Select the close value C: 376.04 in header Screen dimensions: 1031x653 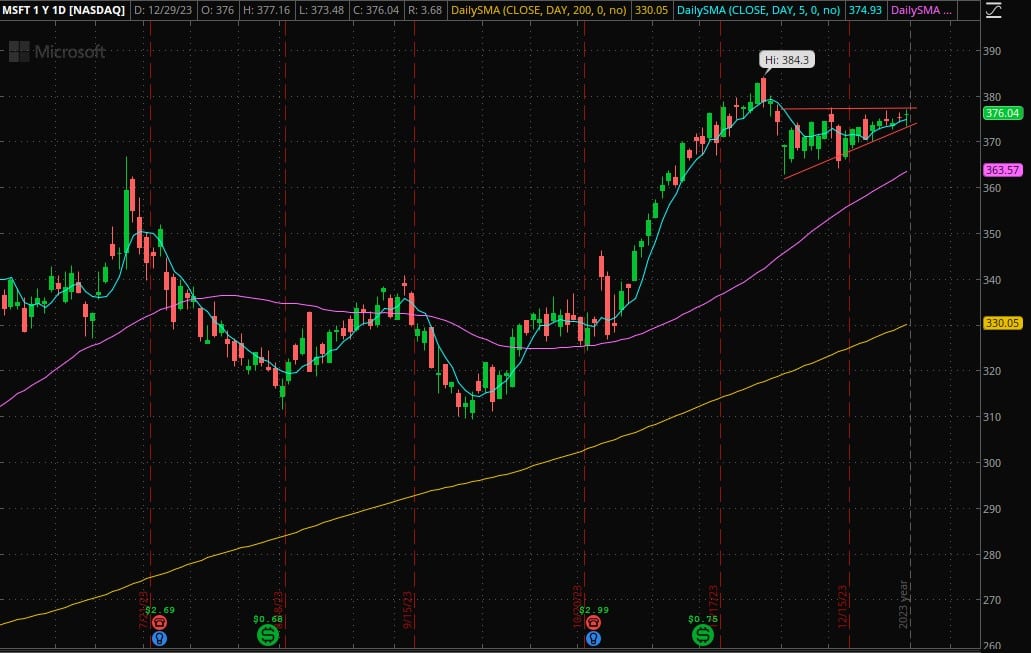pyautogui.click(x=375, y=10)
